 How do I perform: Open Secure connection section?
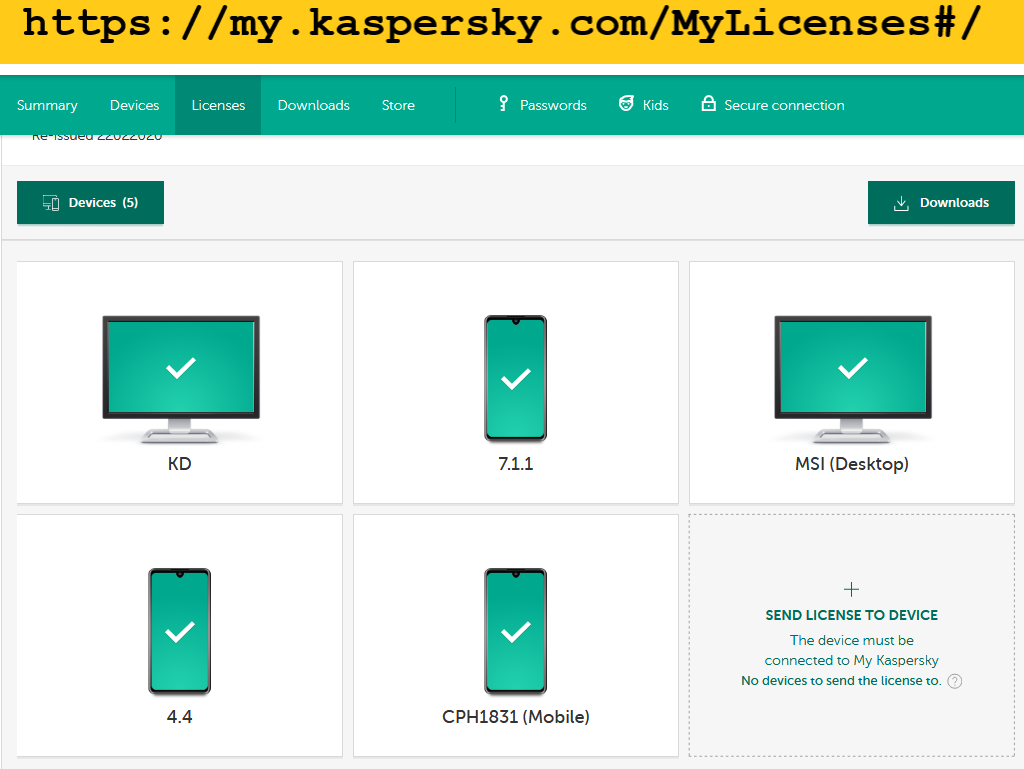[x=784, y=105]
